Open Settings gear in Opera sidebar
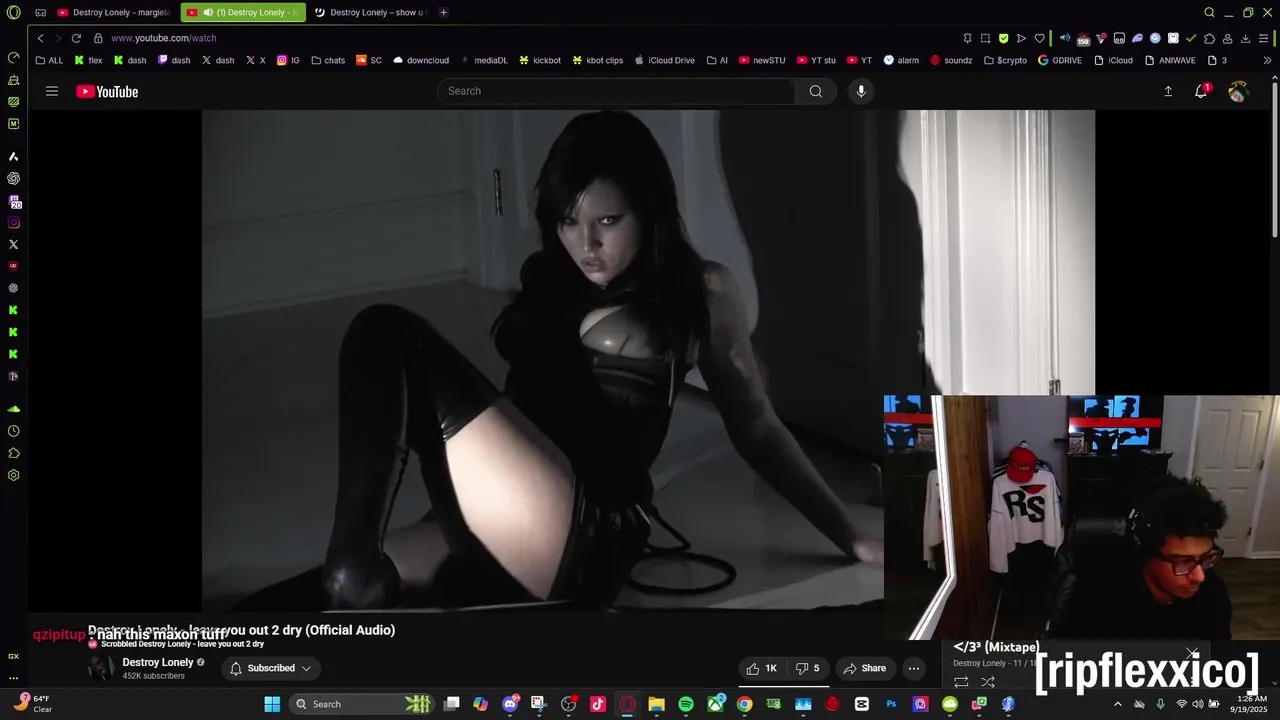1280x720 pixels. (x=13, y=475)
